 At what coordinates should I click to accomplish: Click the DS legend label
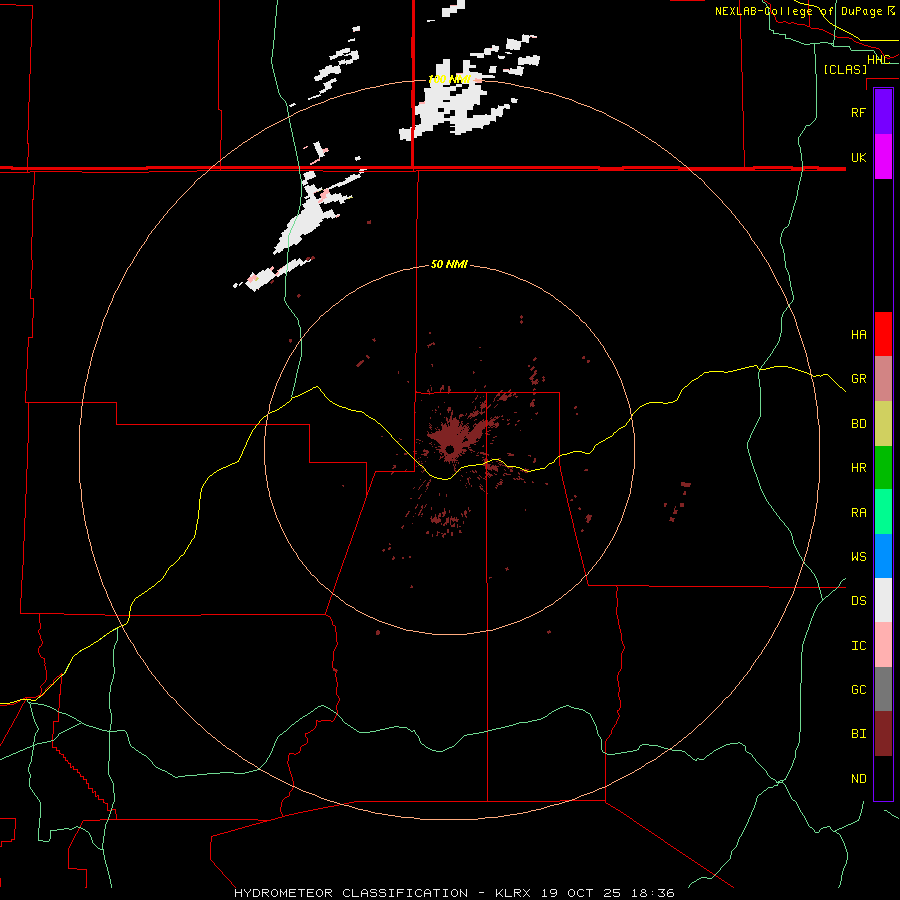coord(858,600)
